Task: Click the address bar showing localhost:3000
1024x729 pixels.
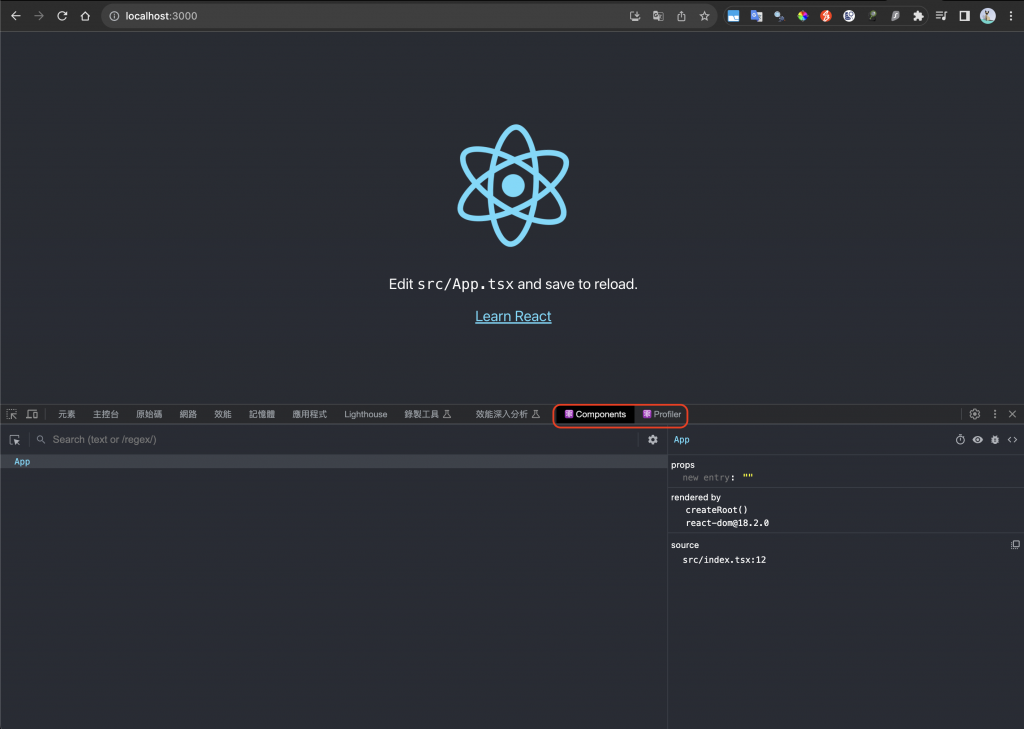Action: click(x=366, y=16)
